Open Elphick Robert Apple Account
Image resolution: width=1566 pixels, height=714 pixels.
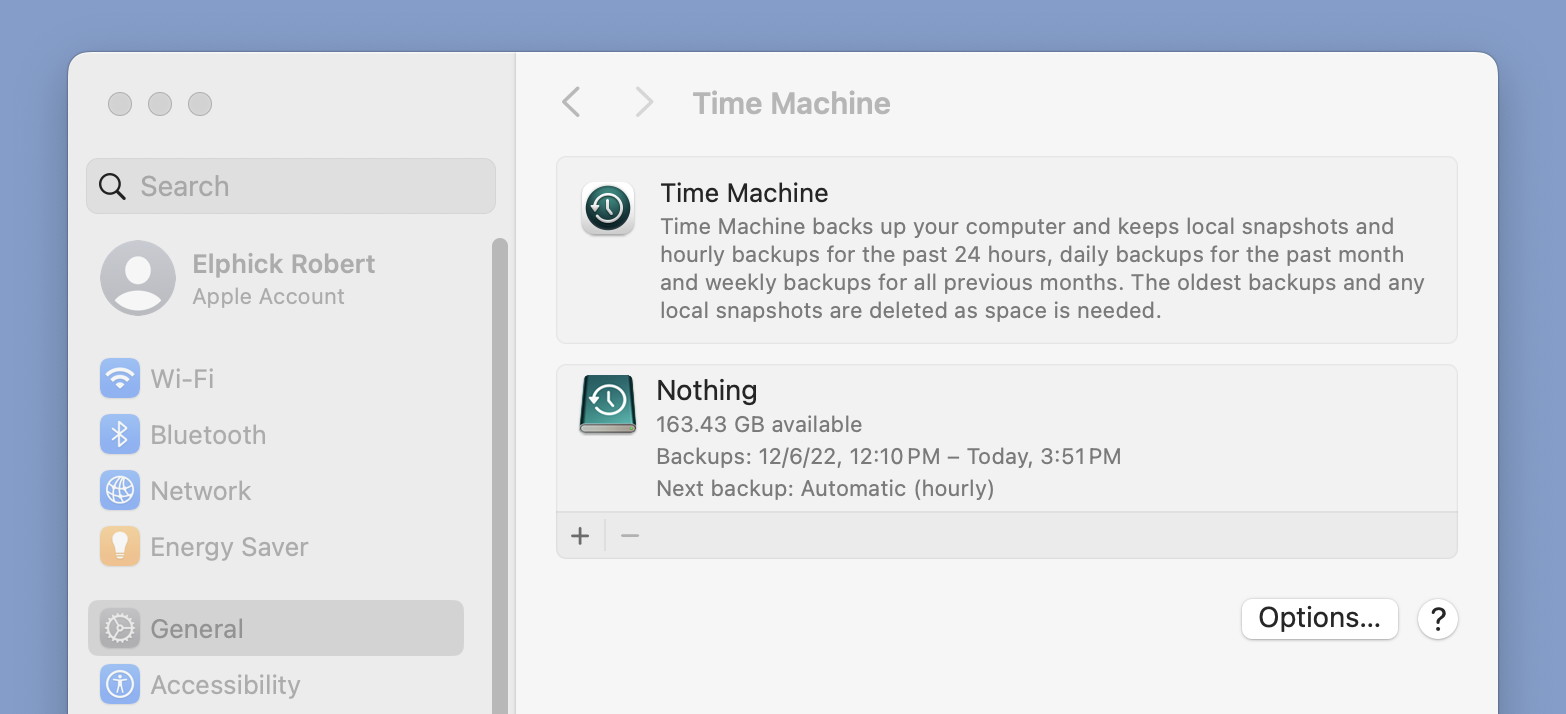click(x=276, y=278)
